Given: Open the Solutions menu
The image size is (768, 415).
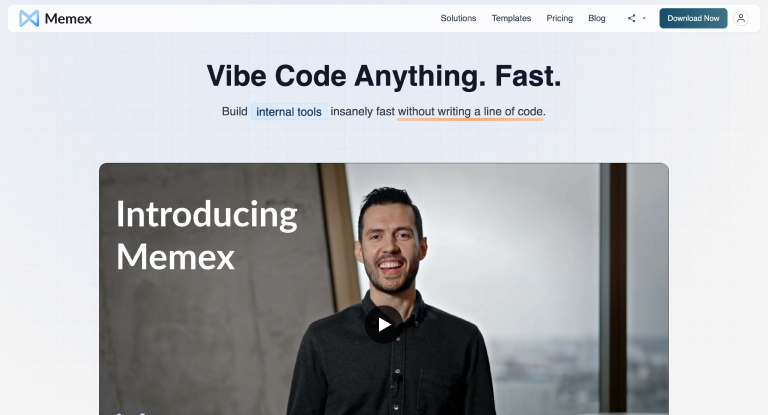Looking at the screenshot, I should click(458, 18).
